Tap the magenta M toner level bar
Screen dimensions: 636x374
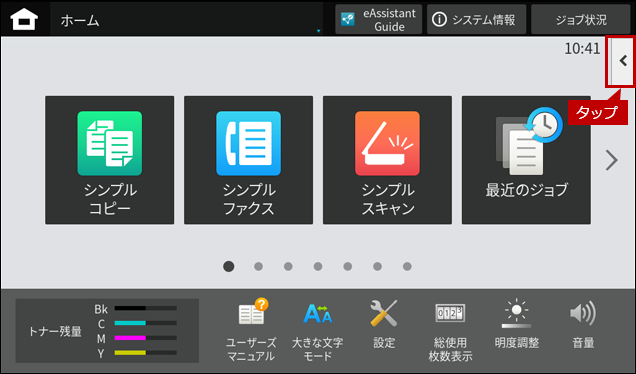(146, 337)
